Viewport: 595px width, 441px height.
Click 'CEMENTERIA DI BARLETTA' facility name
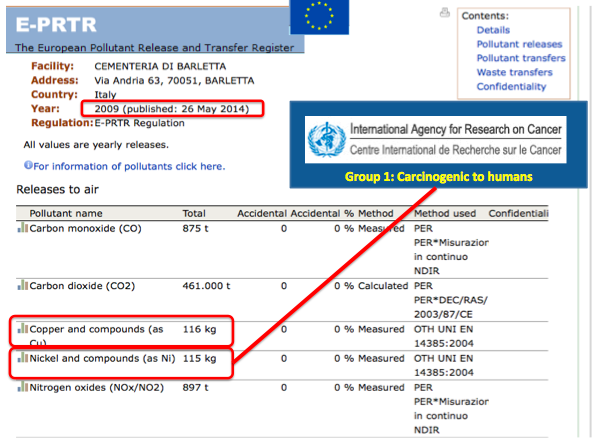point(160,66)
